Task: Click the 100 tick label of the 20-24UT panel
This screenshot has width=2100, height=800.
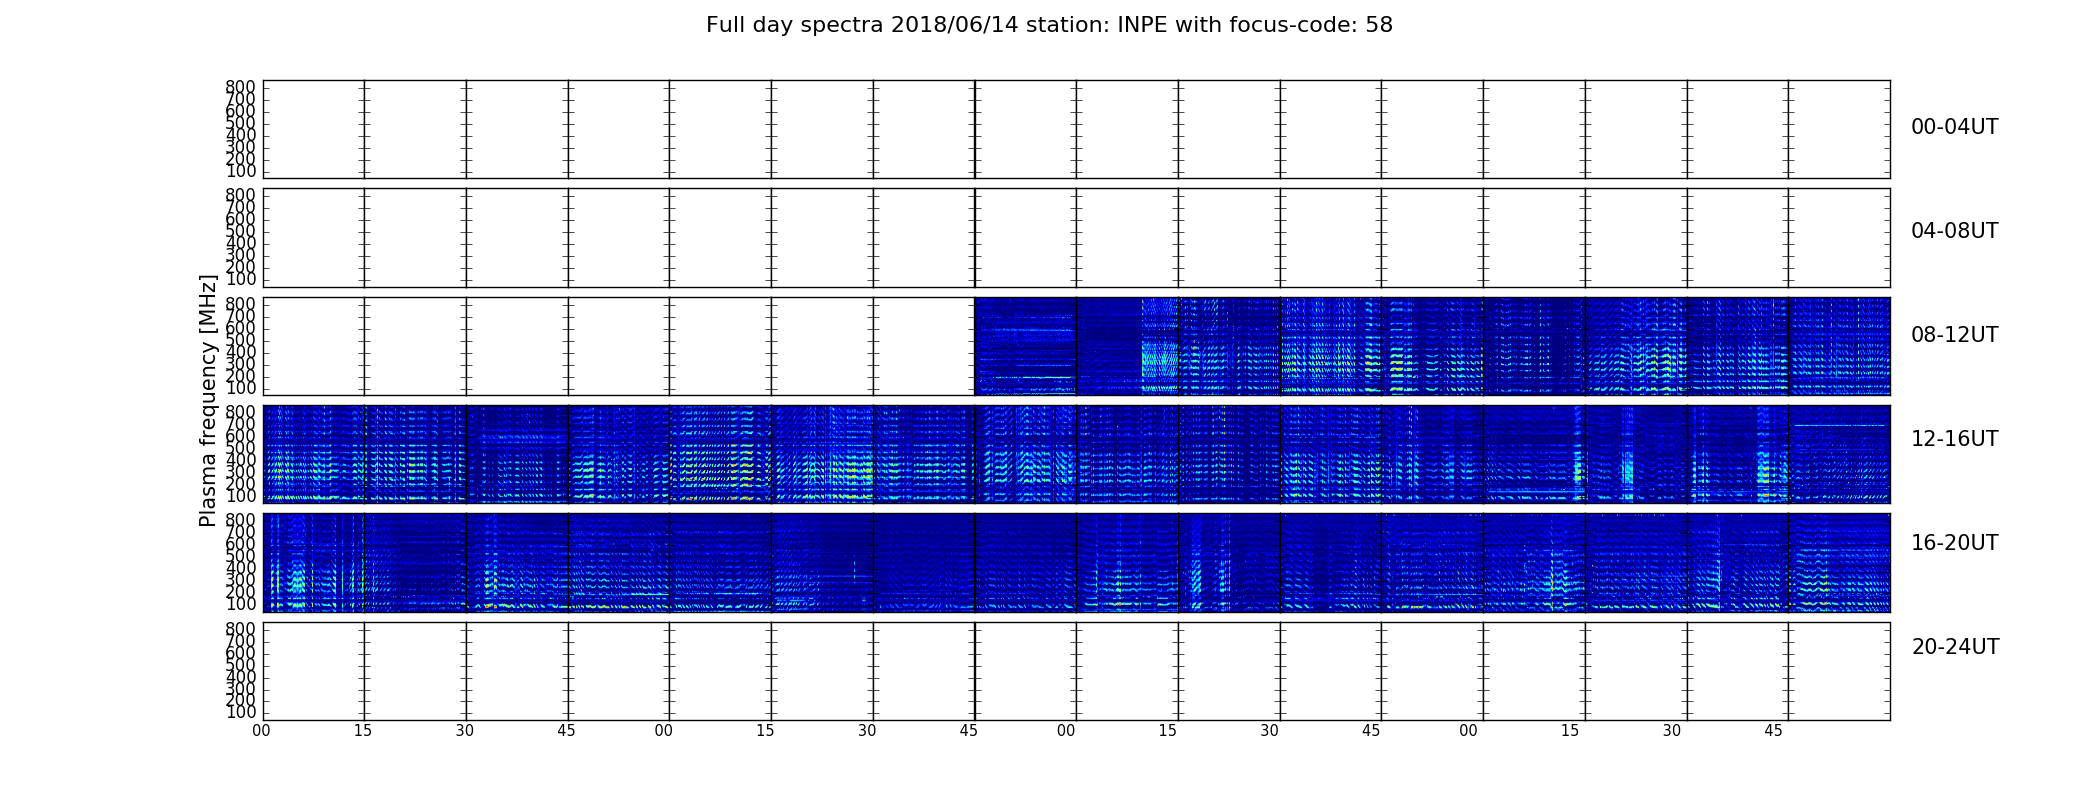Action: (x=241, y=713)
